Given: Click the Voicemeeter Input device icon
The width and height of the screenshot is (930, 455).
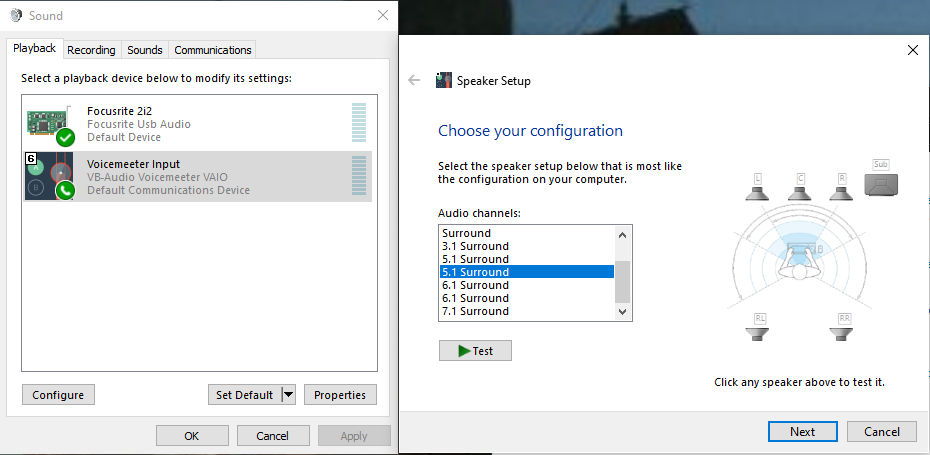Looking at the screenshot, I should click(49, 176).
